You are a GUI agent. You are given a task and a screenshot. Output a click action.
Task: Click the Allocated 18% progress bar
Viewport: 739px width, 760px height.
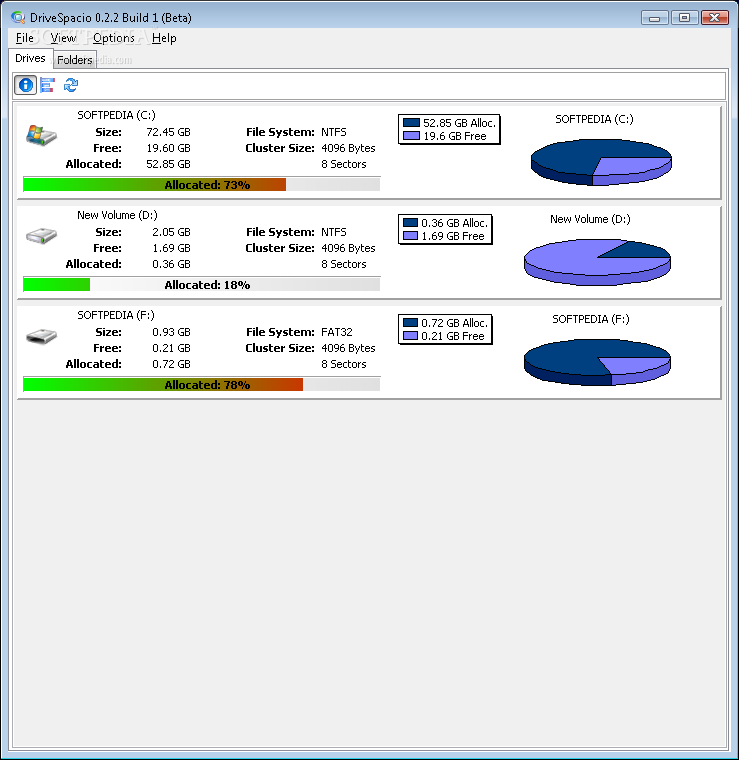202,285
